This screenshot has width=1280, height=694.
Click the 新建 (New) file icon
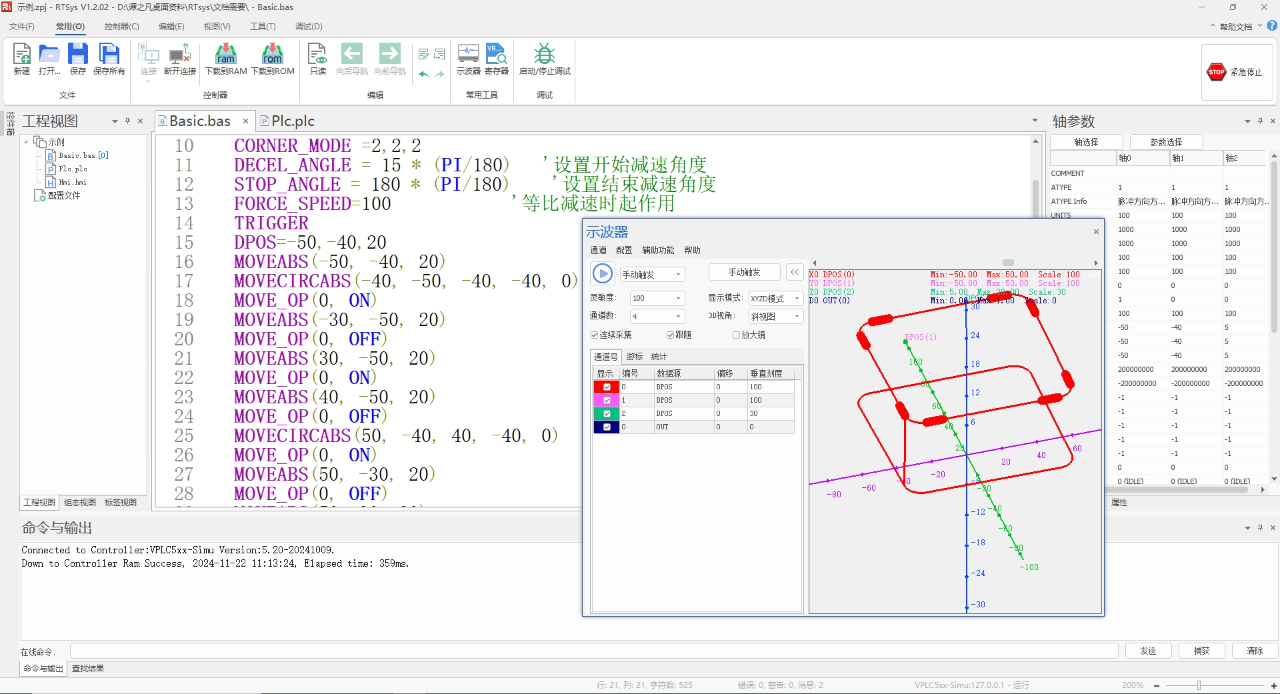pos(21,54)
